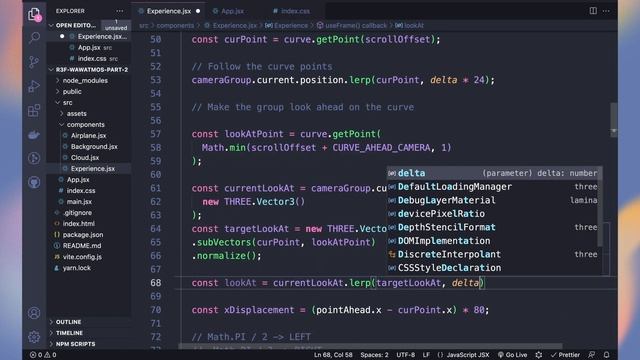Open the Search view in activity bar

pos(34,38)
